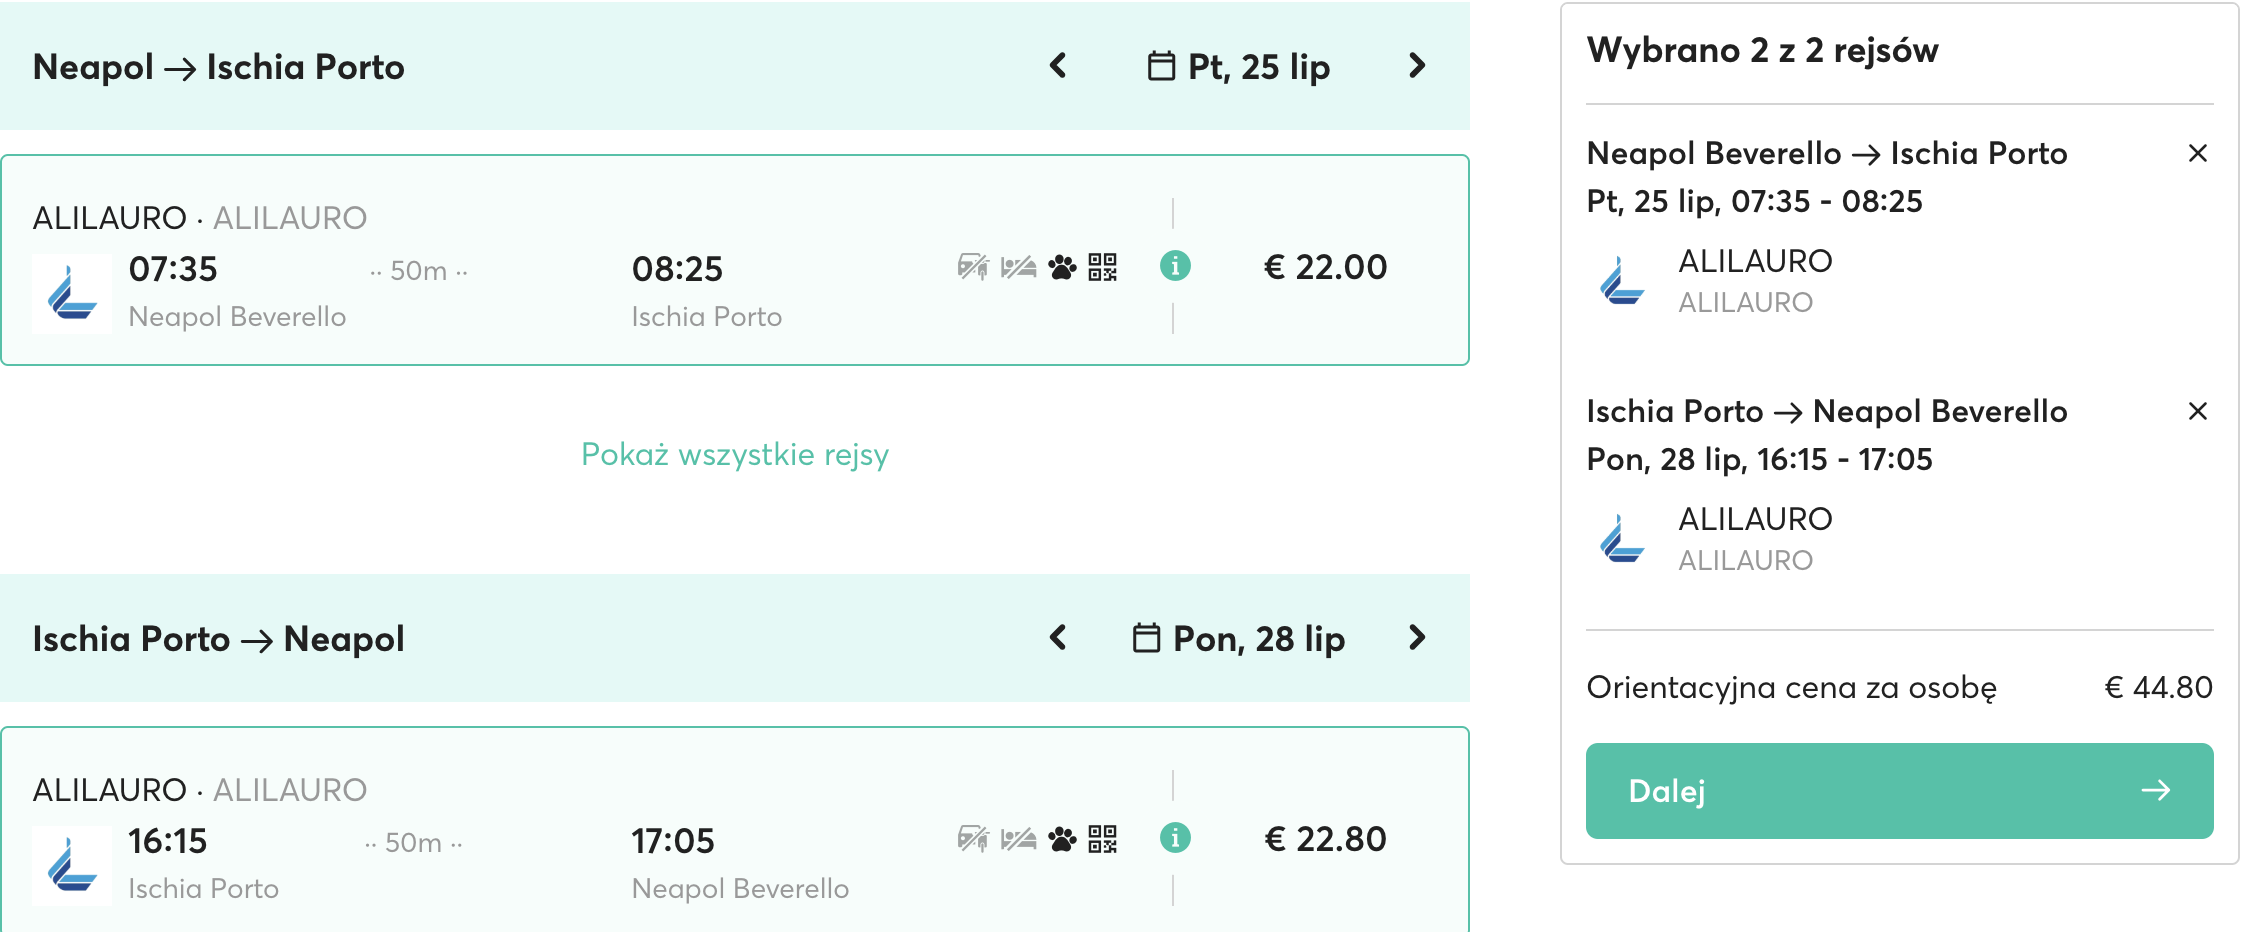Remove Ischia Porto to Neapol Beverello selection
The height and width of the screenshot is (932, 2250).
2197,411
